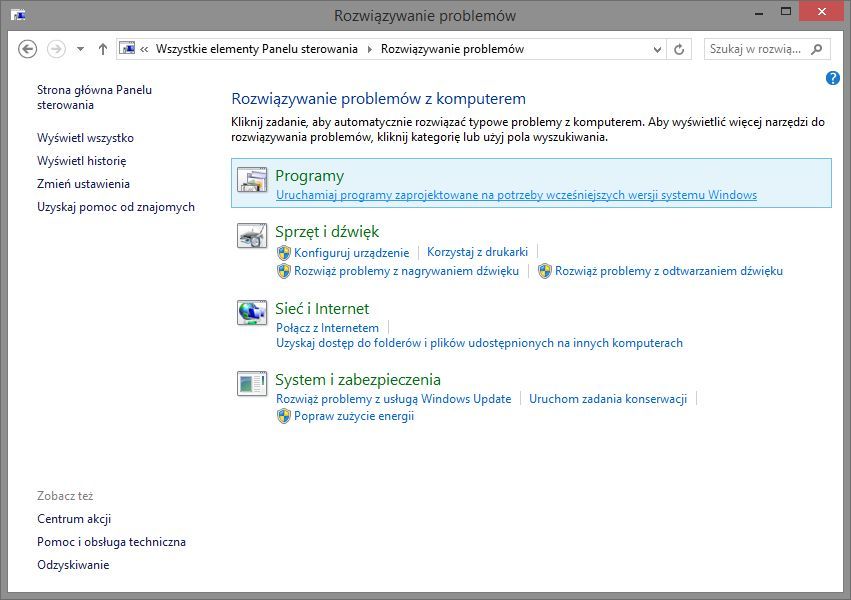Click shield icon beside Popraw zużycie energii
851x600 pixels.
[284, 416]
